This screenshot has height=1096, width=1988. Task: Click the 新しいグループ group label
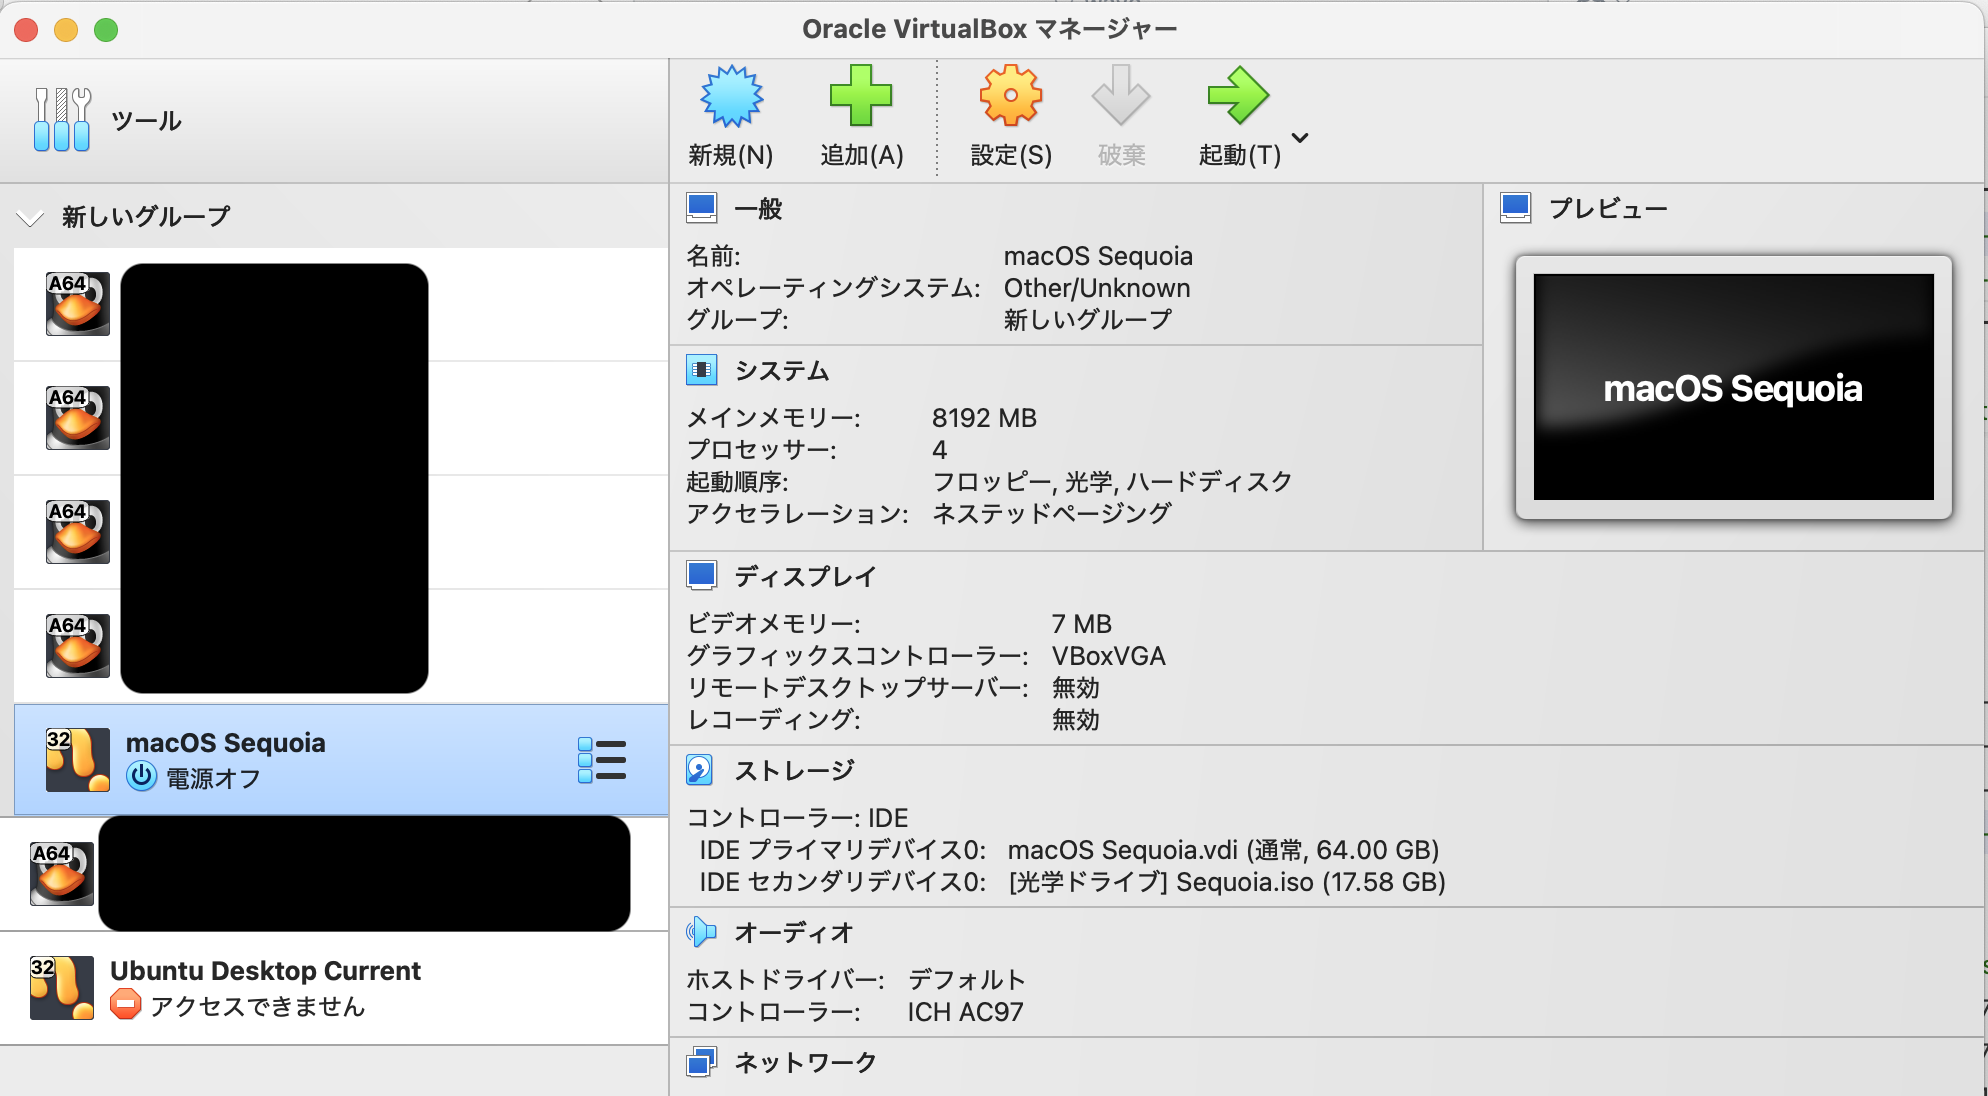pyautogui.click(x=146, y=217)
